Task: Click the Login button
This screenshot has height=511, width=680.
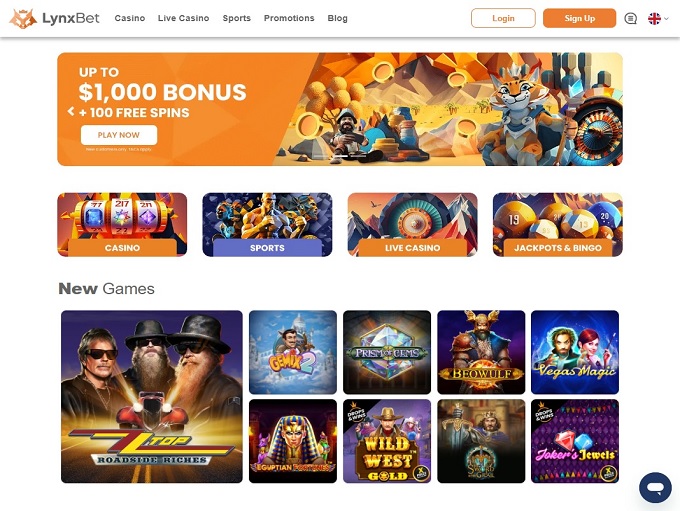Action: pyautogui.click(x=503, y=18)
